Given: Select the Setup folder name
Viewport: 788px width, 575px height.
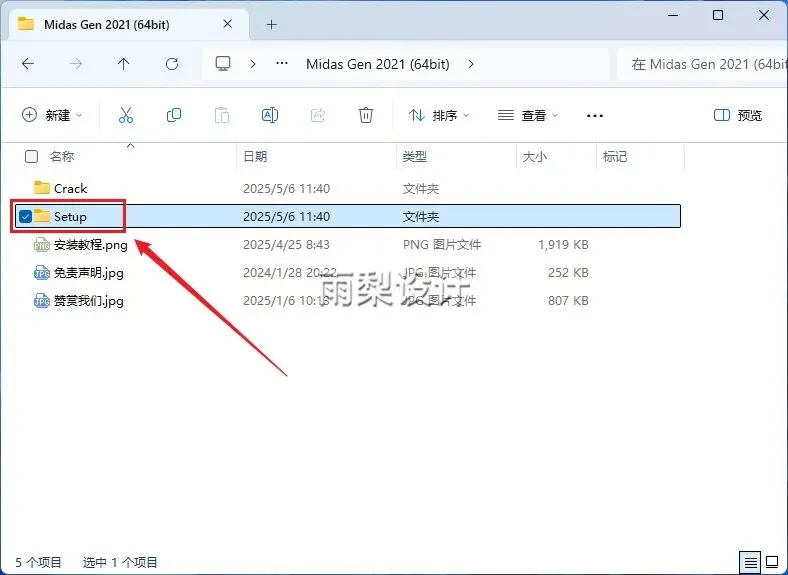Looking at the screenshot, I should tap(70, 217).
